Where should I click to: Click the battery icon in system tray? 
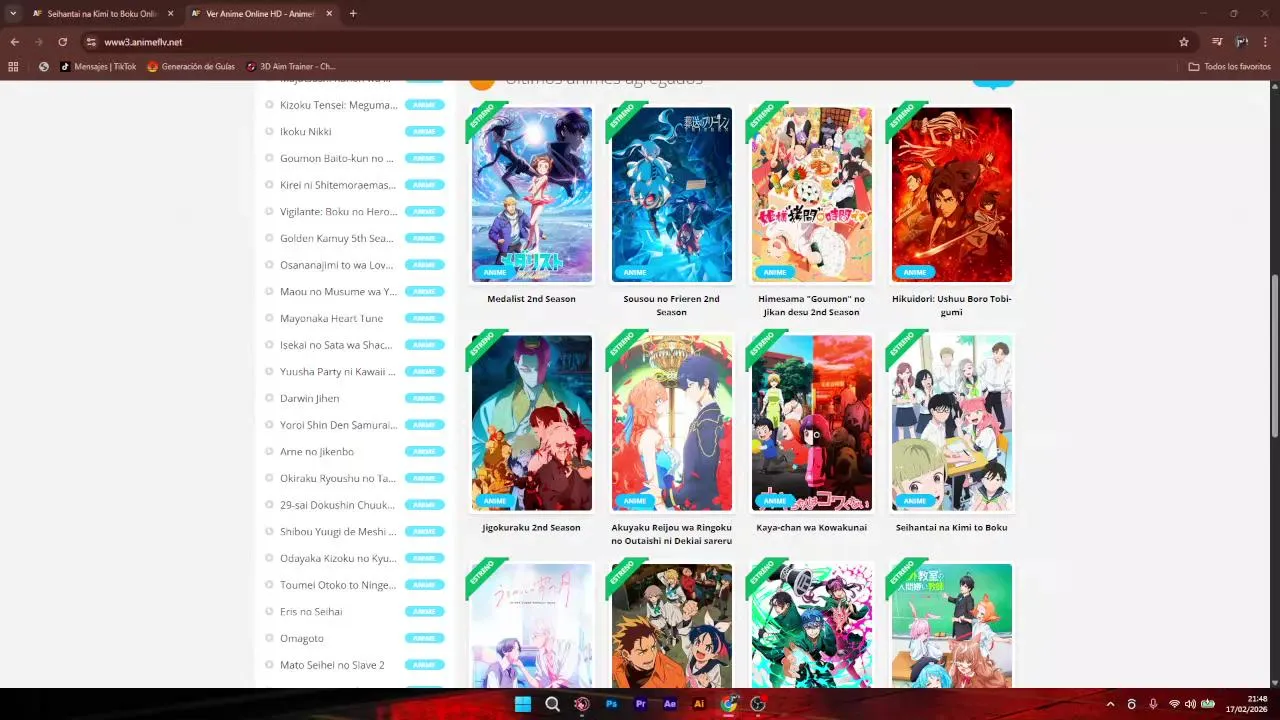pos(1208,704)
